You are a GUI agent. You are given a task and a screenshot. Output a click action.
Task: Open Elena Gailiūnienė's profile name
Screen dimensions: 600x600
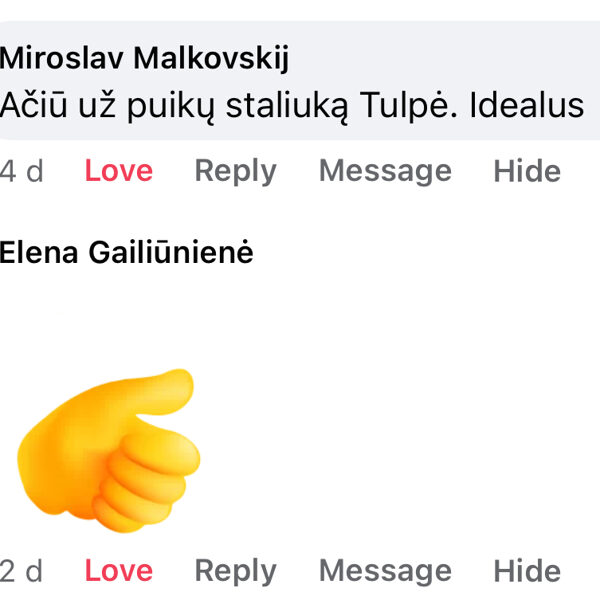126,253
